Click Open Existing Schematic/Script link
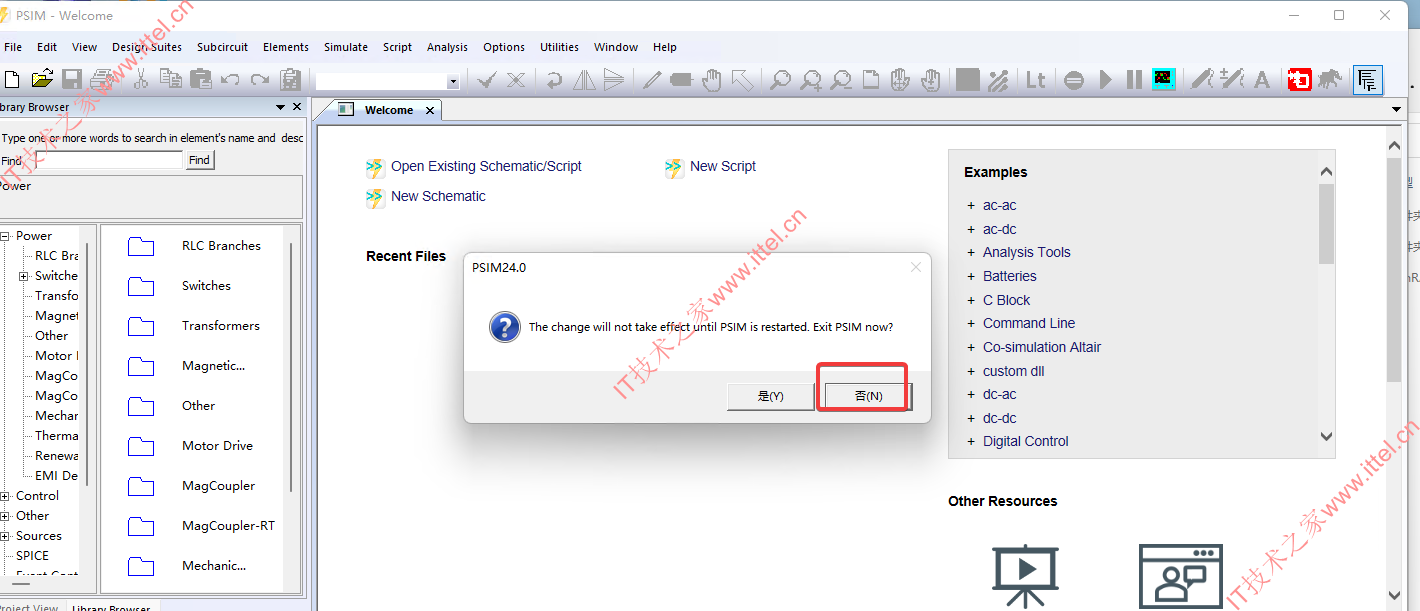 pyautogui.click(x=486, y=167)
